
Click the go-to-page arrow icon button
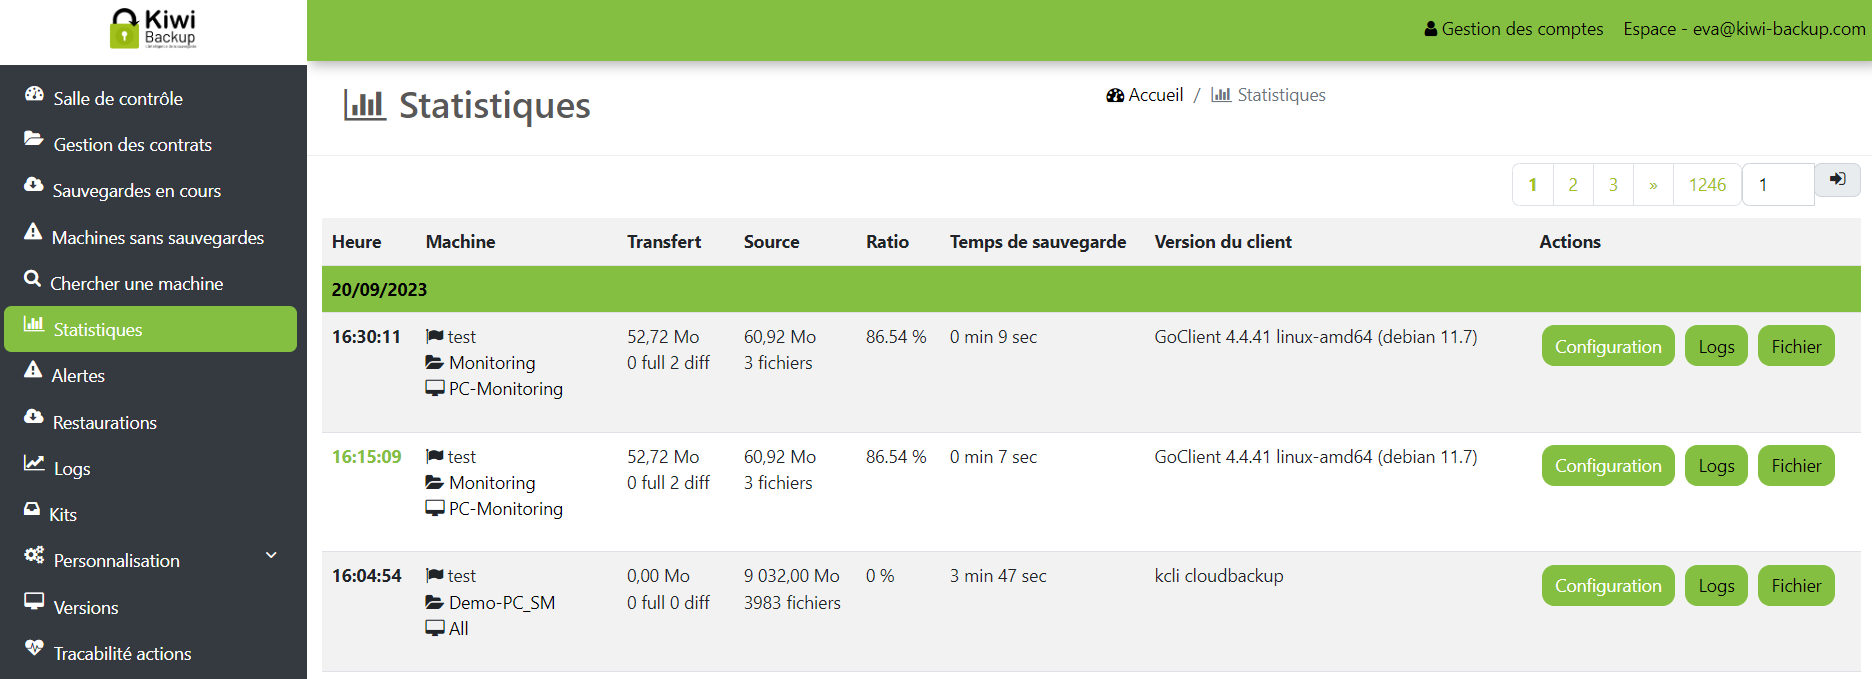(x=1837, y=180)
